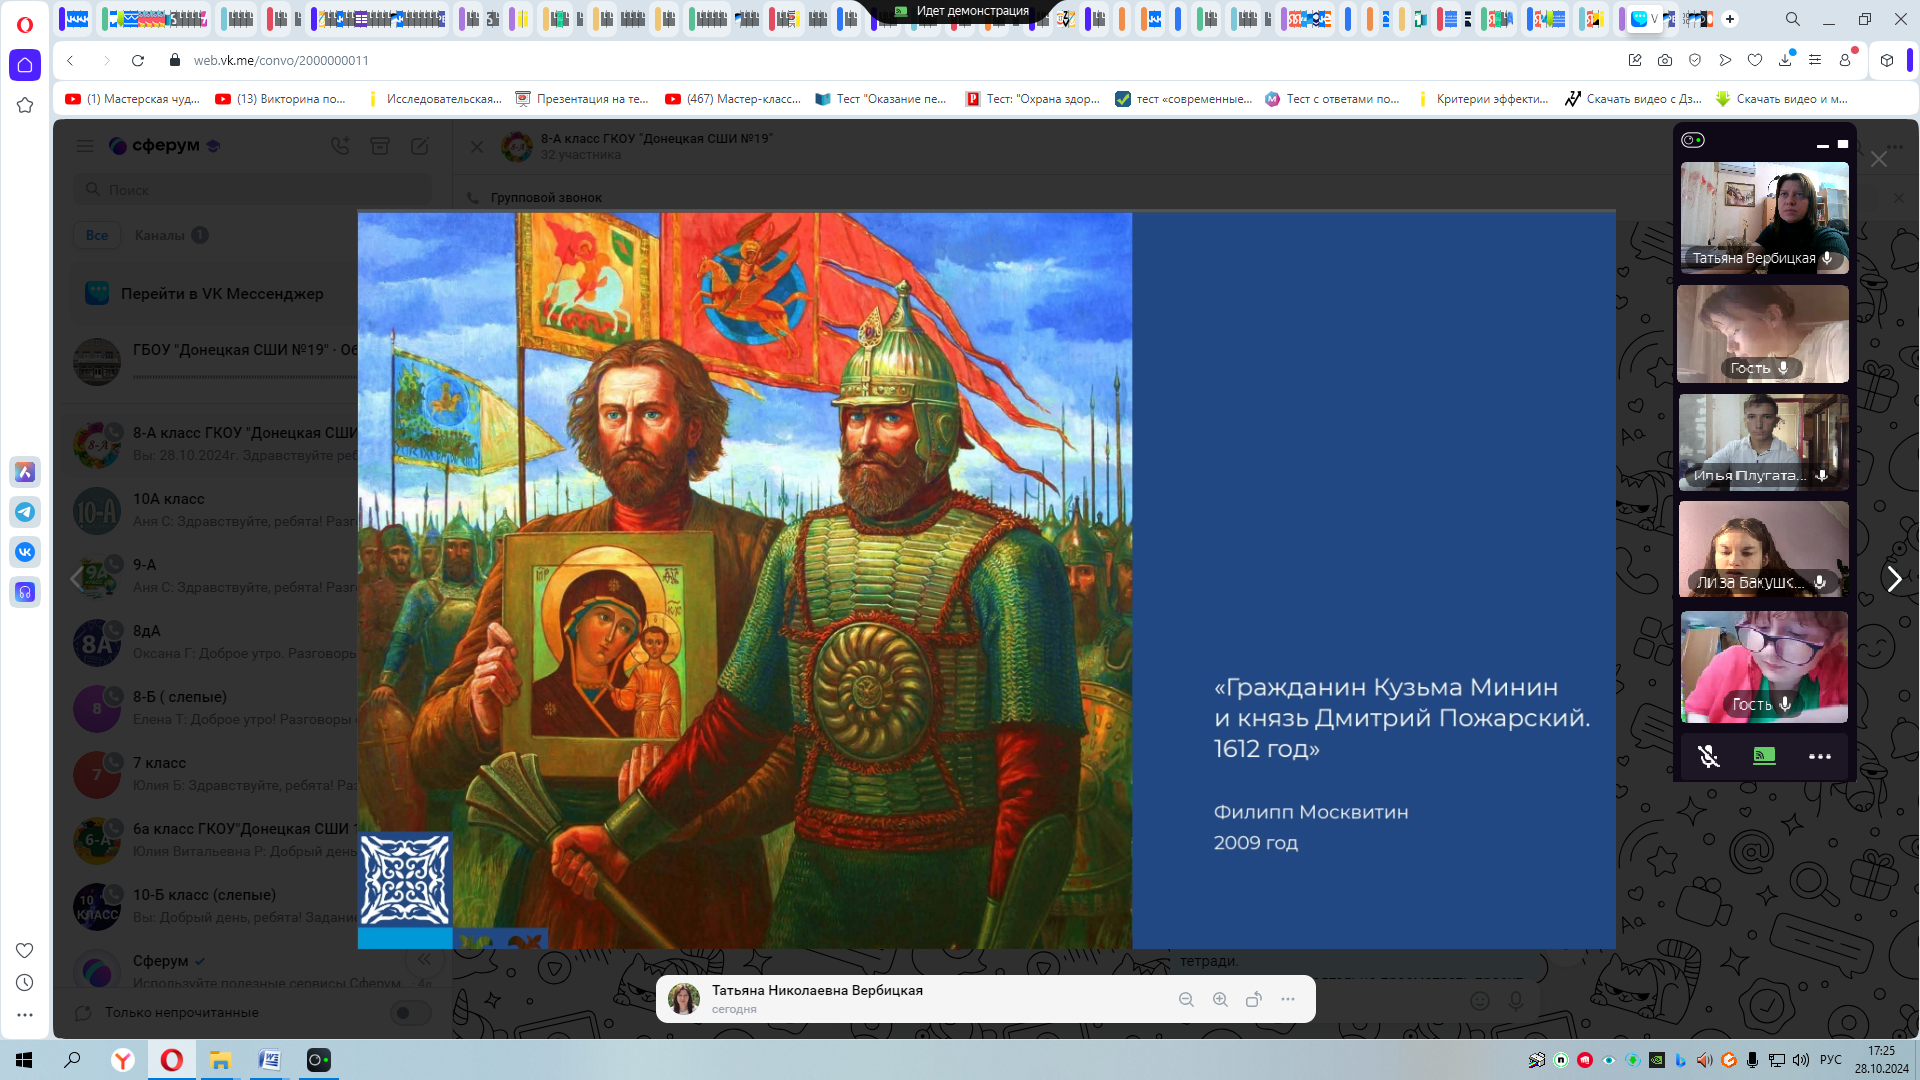Show next participants with right arrow
The image size is (1920, 1080).
[x=1894, y=579]
